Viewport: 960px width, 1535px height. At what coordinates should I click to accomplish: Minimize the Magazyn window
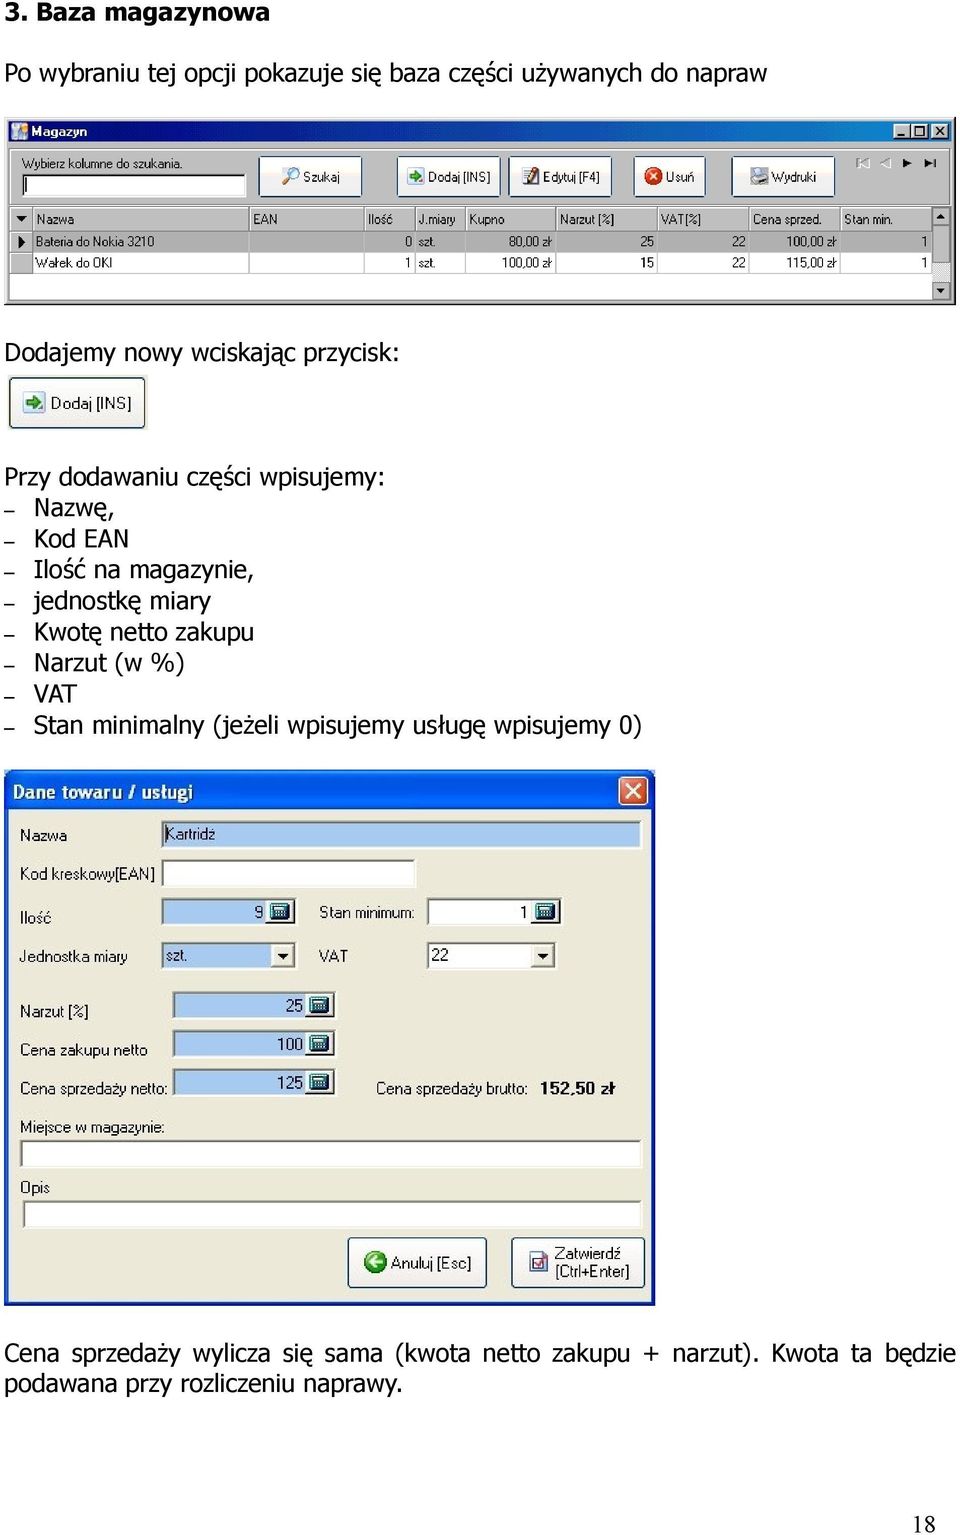point(901,131)
